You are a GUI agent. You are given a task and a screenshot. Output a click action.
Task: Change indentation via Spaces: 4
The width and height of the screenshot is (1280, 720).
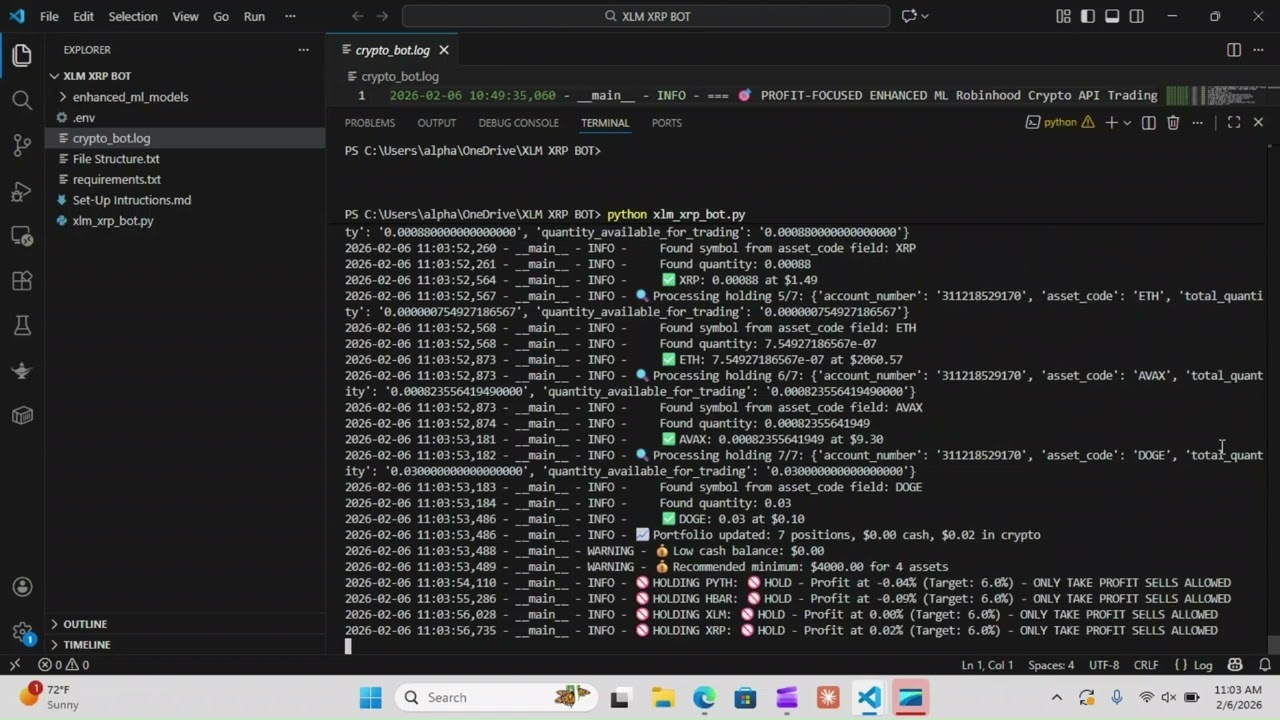point(1051,665)
